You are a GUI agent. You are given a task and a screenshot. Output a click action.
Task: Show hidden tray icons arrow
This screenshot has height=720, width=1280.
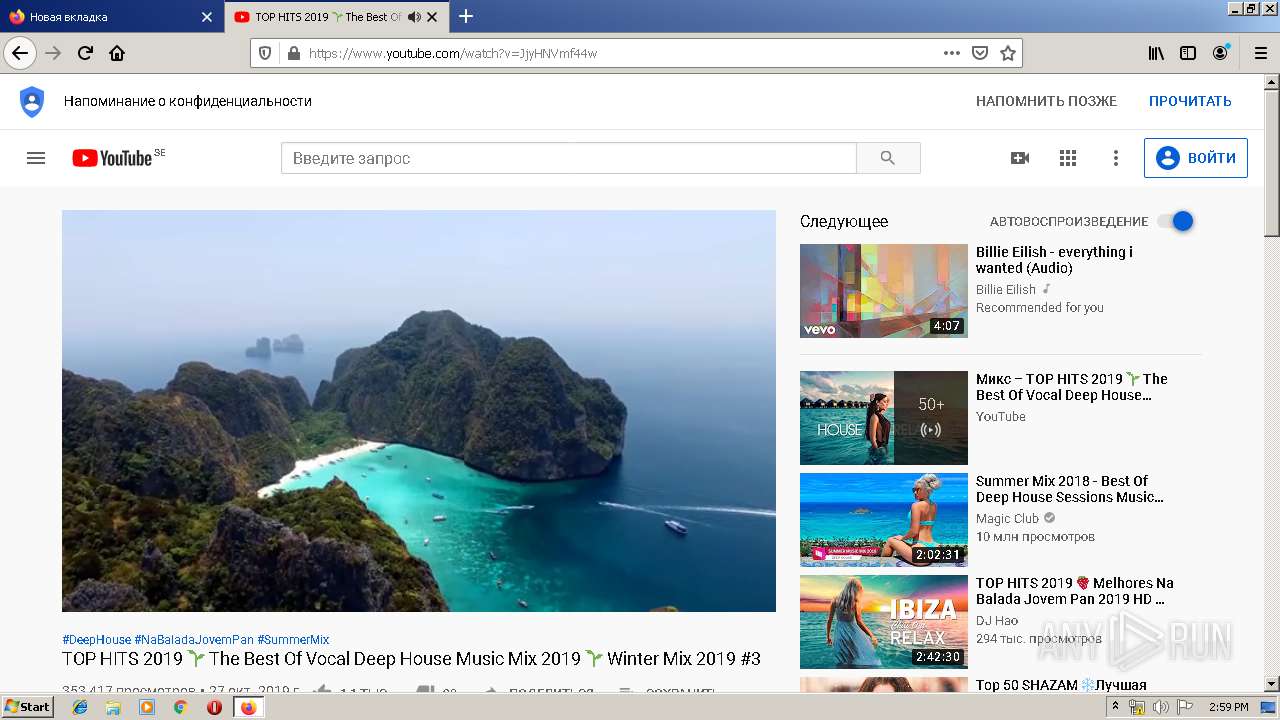(1115, 707)
